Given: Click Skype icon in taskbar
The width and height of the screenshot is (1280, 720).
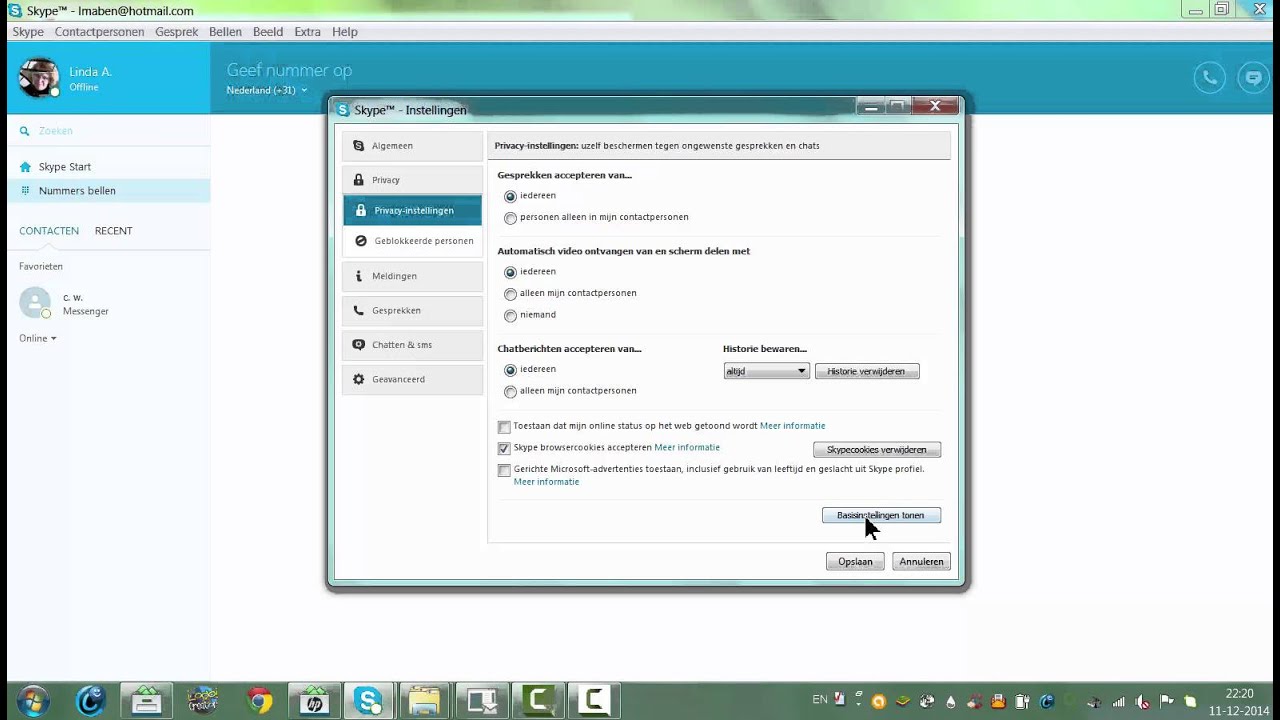Looking at the screenshot, I should coord(369,702).
